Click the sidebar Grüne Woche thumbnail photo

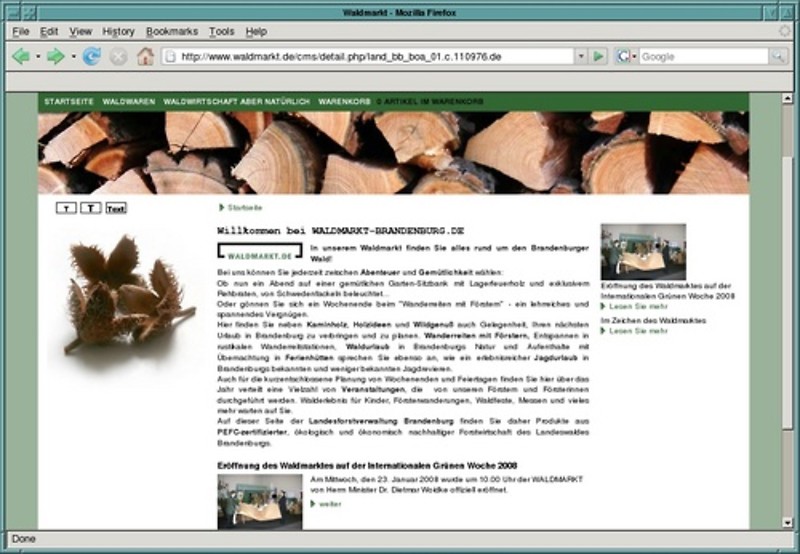[x=643, y=251]
